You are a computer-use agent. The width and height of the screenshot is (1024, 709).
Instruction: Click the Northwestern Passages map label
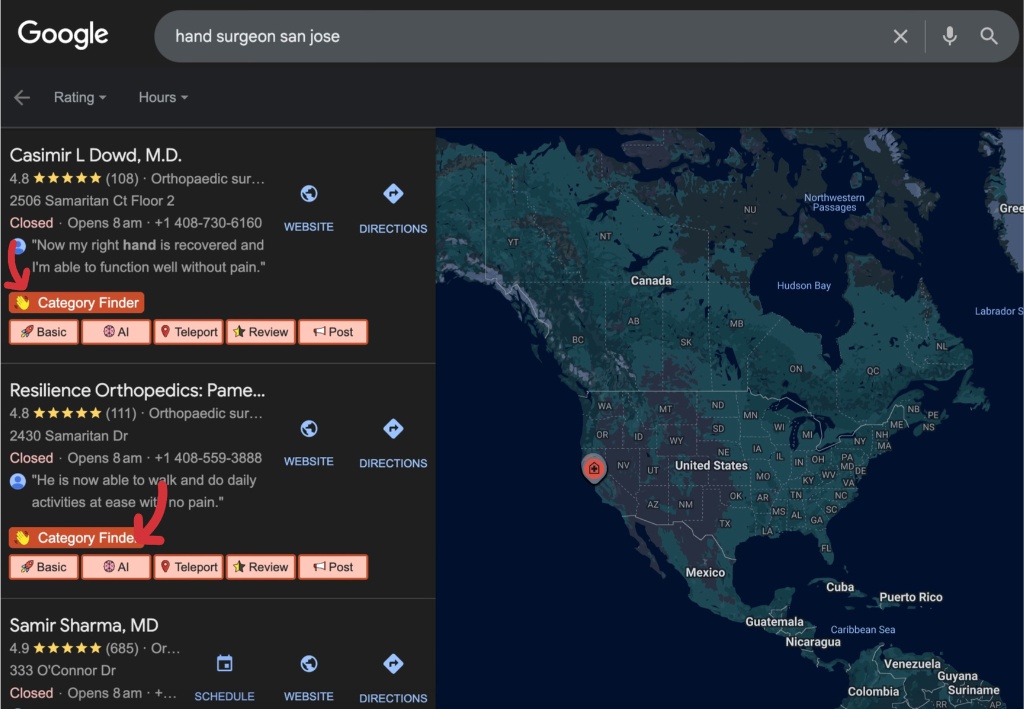click(x=834, y=202)
